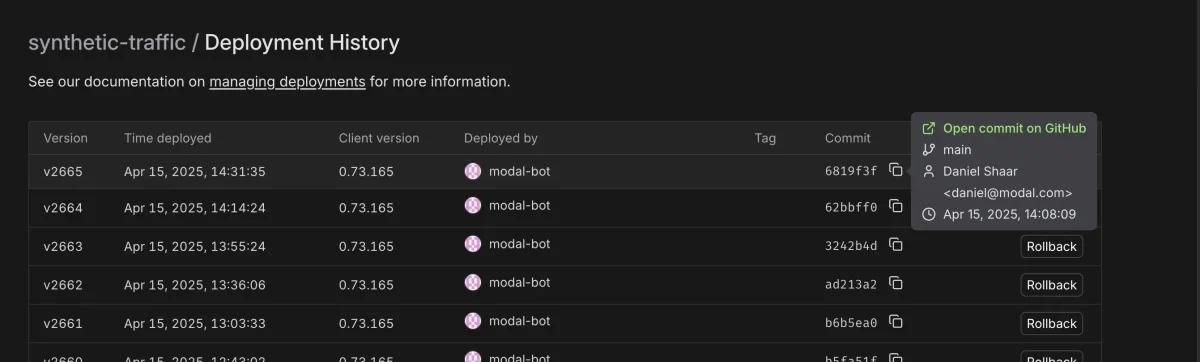Click commit hash text ad213a2
This screenshot has height=362, width=1200.
tap(851, 285)
